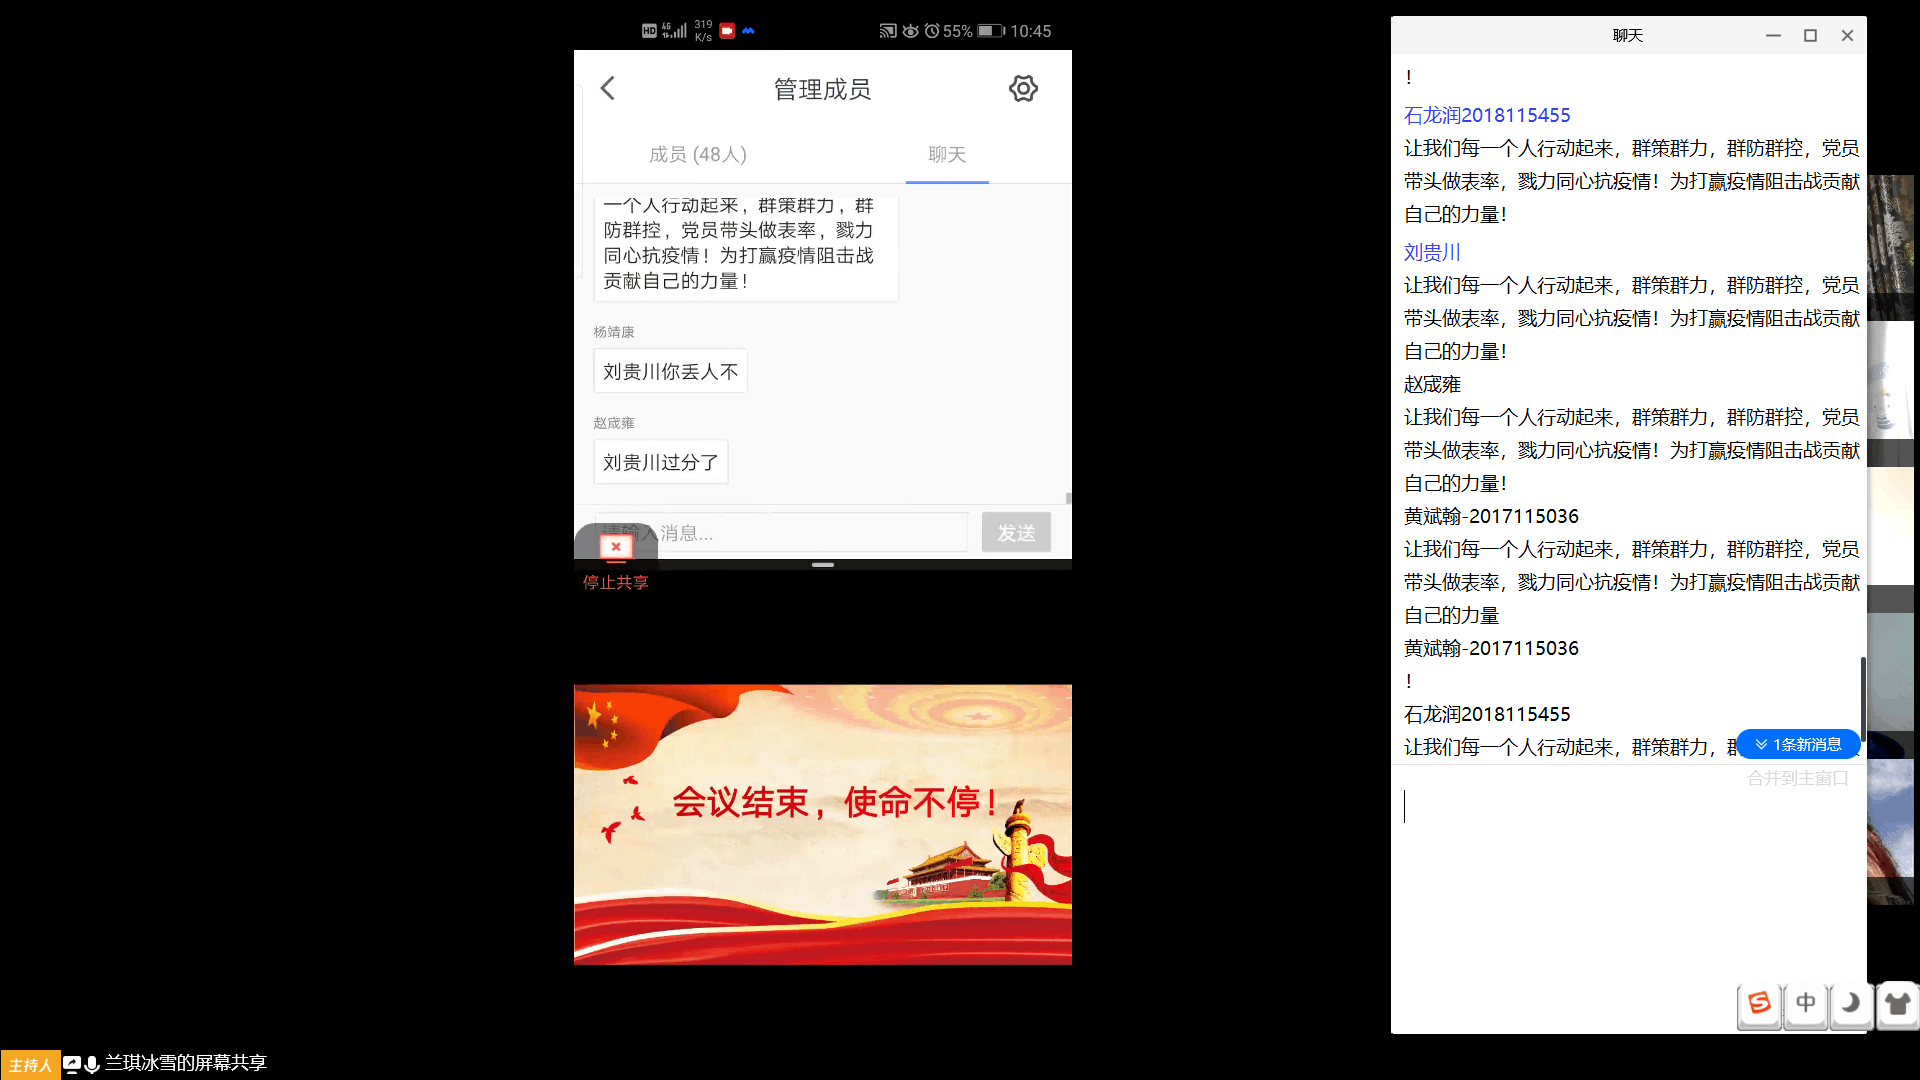Click the microphone icon next to 主持人
This screenshot has width=1920, height=1080.
pyautogui.click(x=92, y=1064)
